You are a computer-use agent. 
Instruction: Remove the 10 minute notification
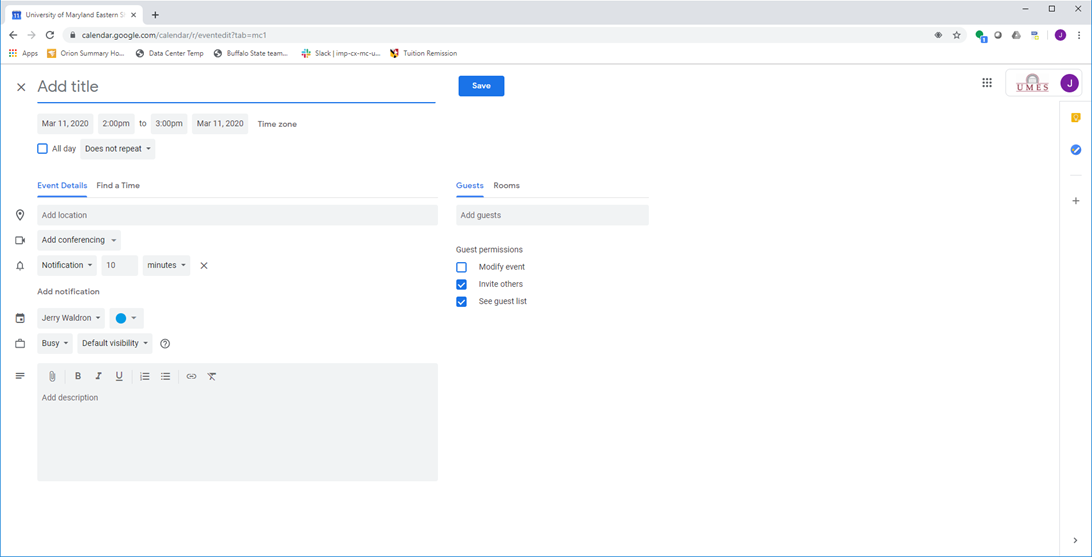click(204, 265)
